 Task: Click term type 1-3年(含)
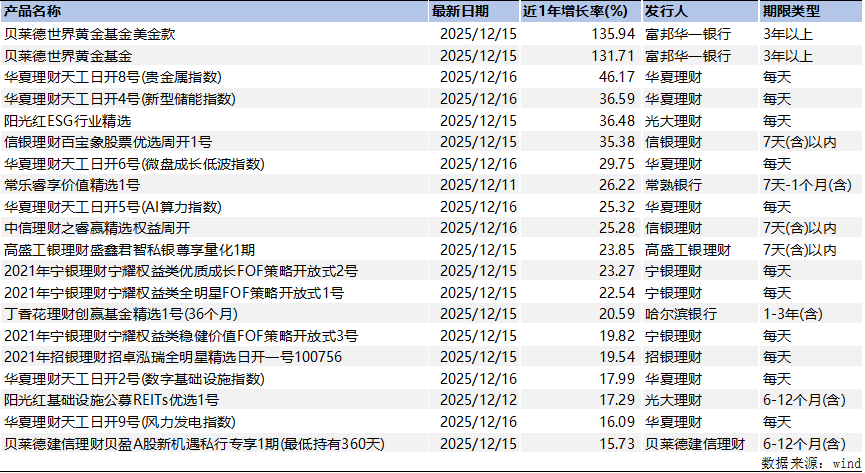[793, 314]
